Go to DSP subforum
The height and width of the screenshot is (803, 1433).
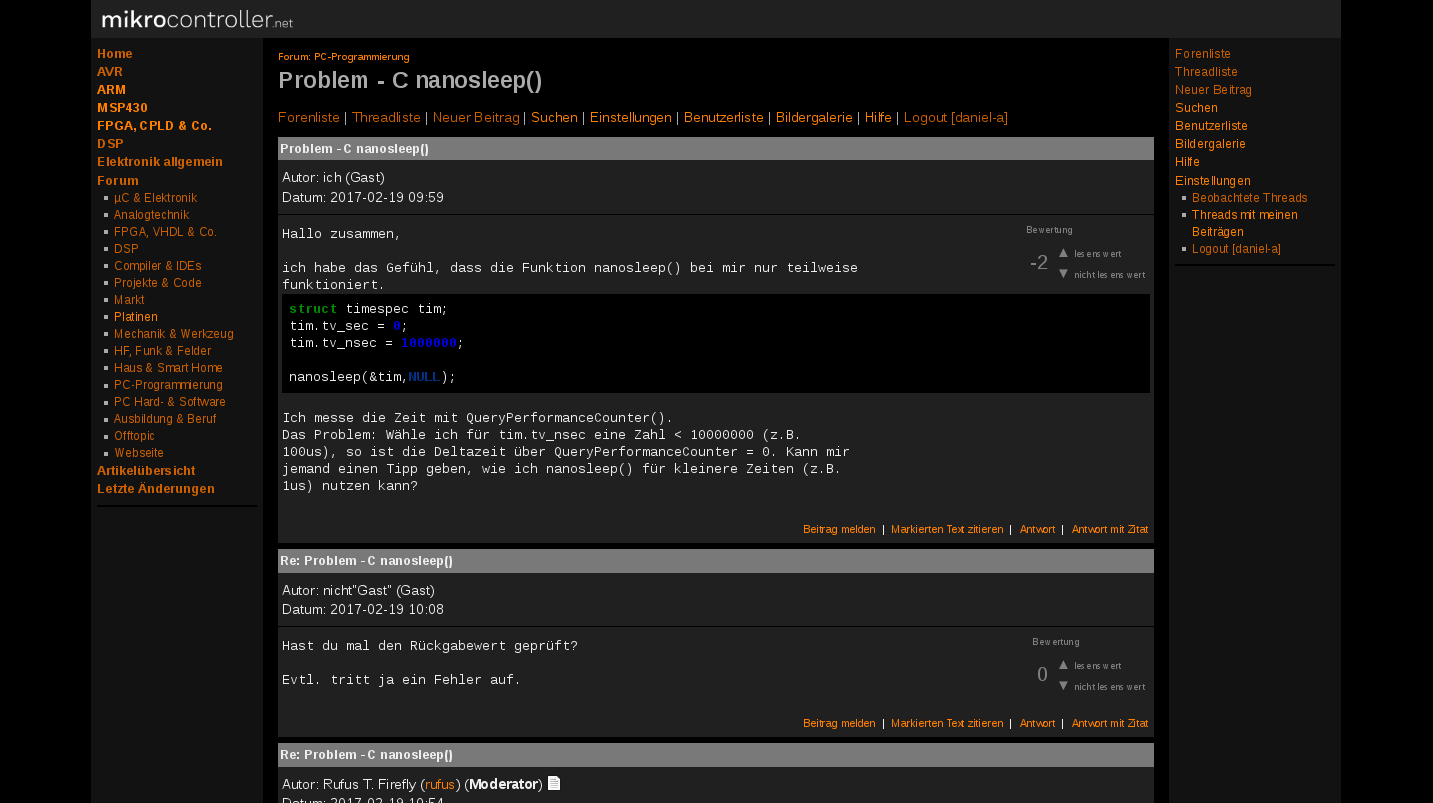pyautogui.click(x=126, y=249)
